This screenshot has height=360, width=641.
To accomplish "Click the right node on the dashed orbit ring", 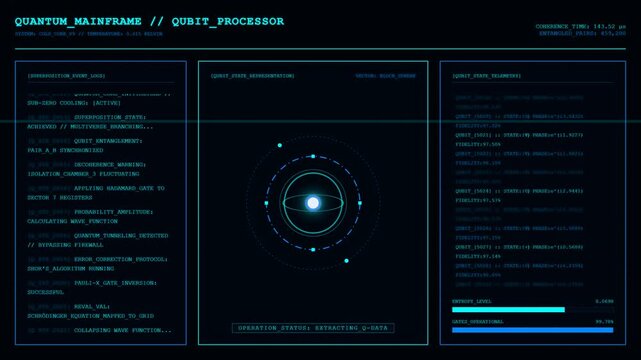I will [x=360, y=203].
